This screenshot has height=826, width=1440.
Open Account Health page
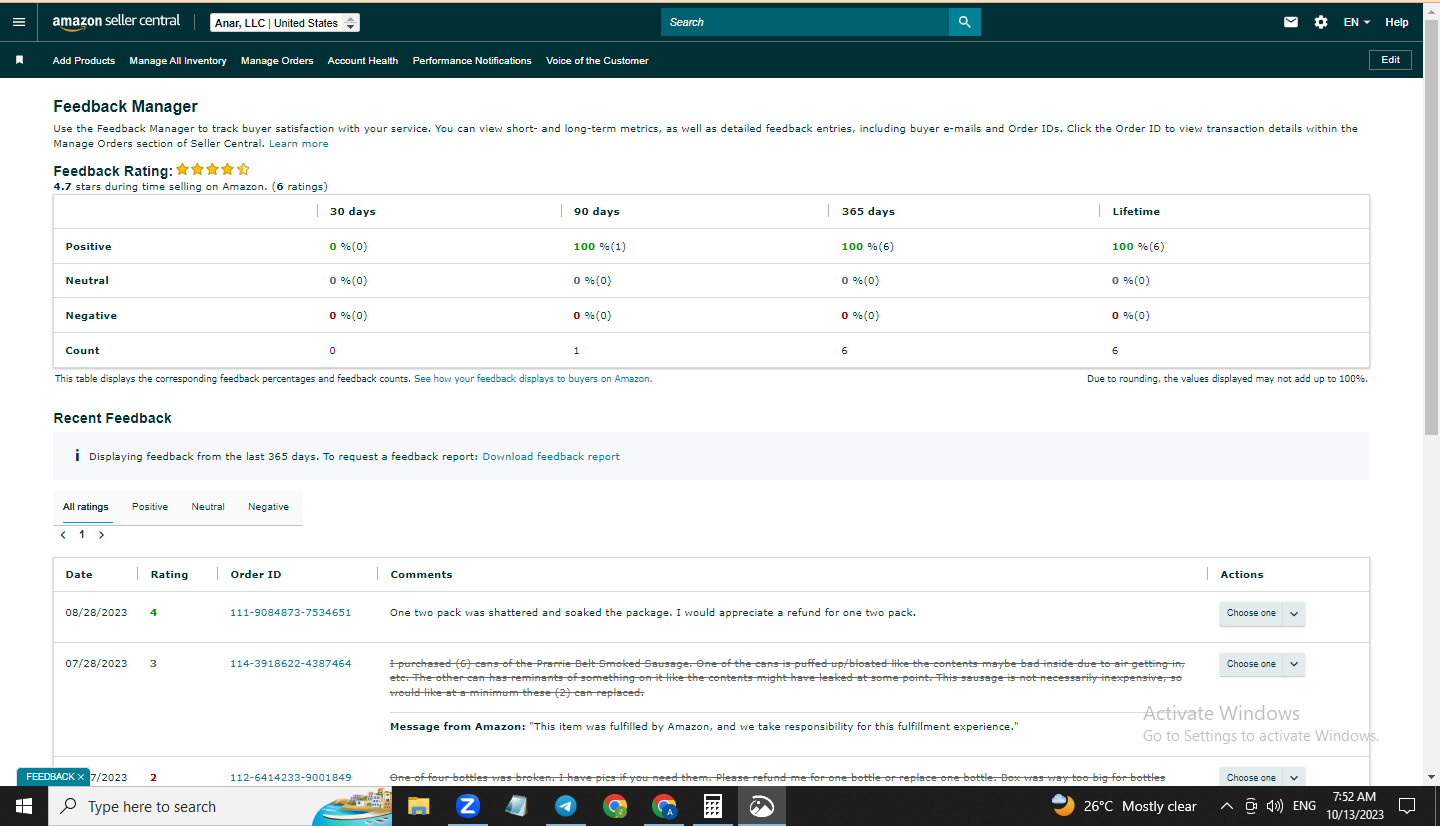pyautogui.click(x=363, y=61)
